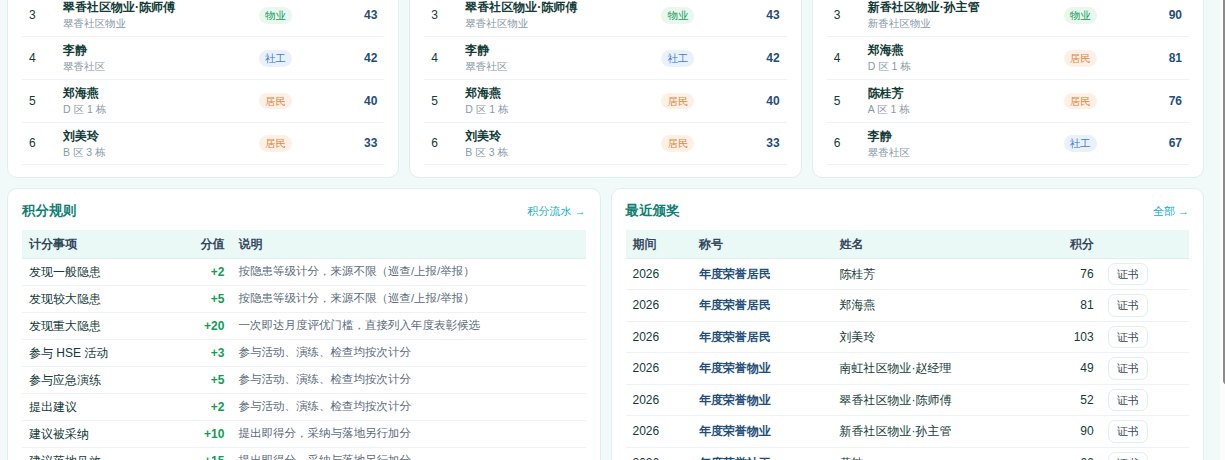
Task: Click 年度荣誉物业 title for 南虹社区物业·赵经理
Action: 735,369
